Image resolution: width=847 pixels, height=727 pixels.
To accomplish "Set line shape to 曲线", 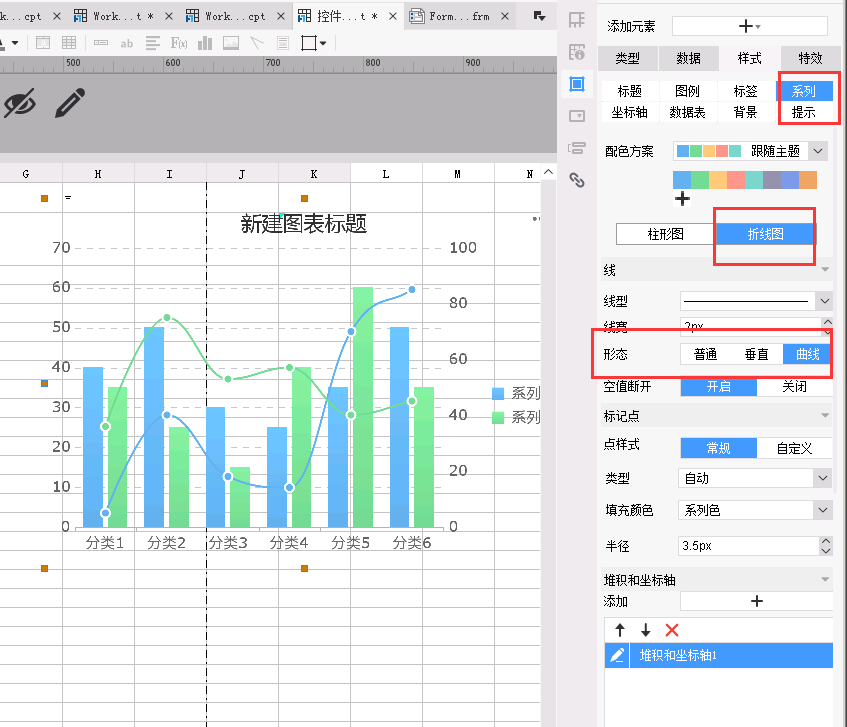I will click(x=808, y=354).
